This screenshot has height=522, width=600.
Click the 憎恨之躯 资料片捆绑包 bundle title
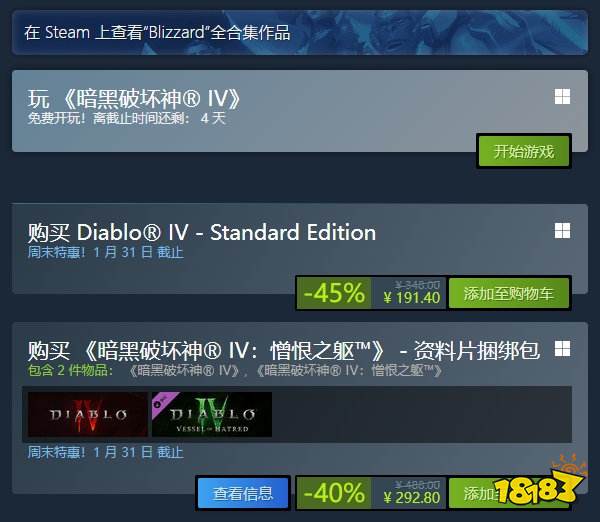pos(284,351)
